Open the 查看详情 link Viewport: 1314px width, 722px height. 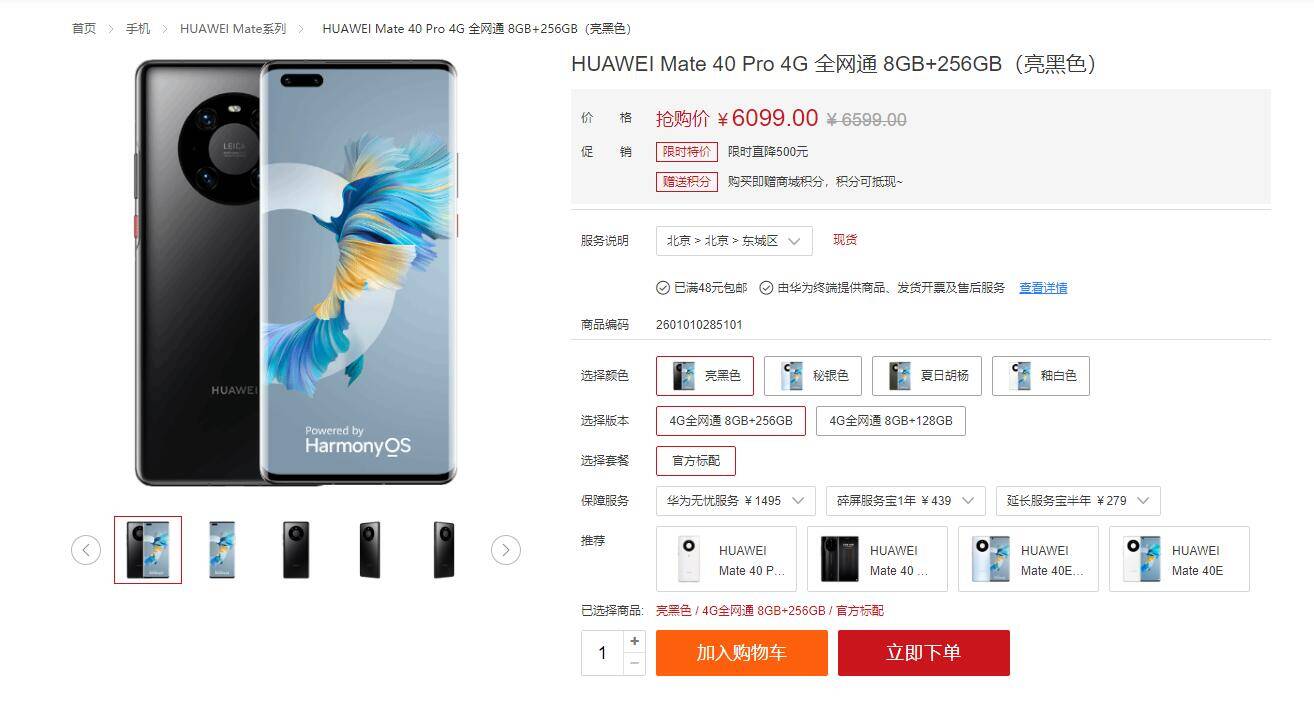click(x=1043, y=288)
